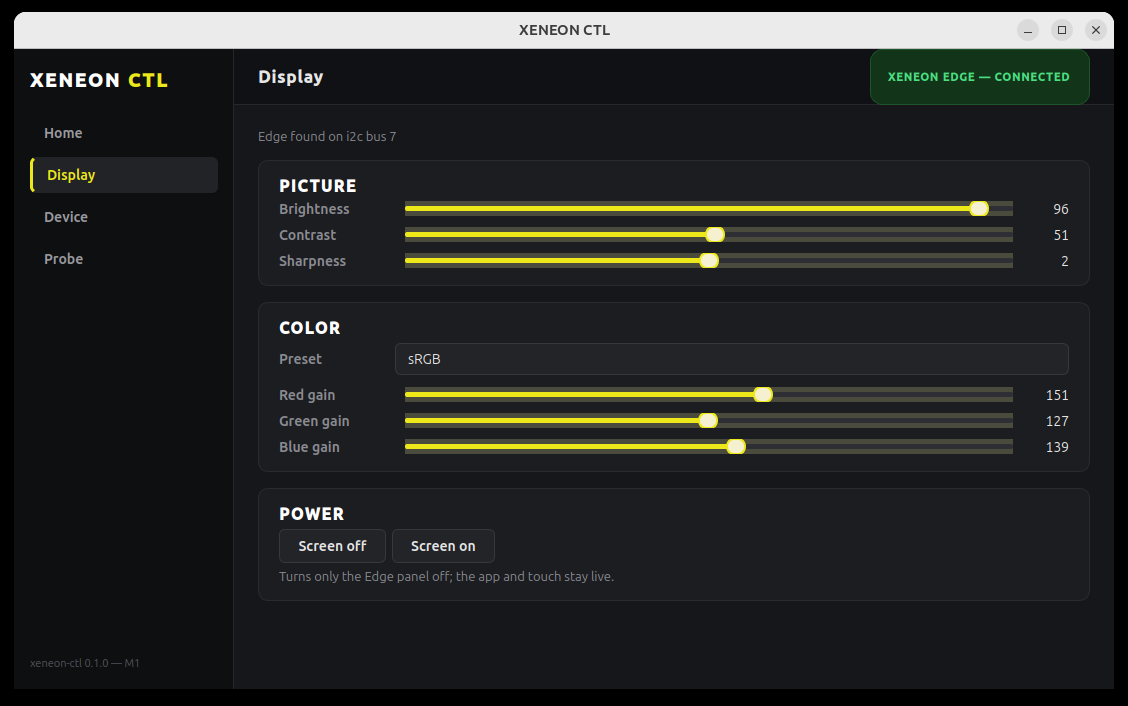Close the XENEON CTL window
1128x706 pixels.
(x=1095, y=30)
